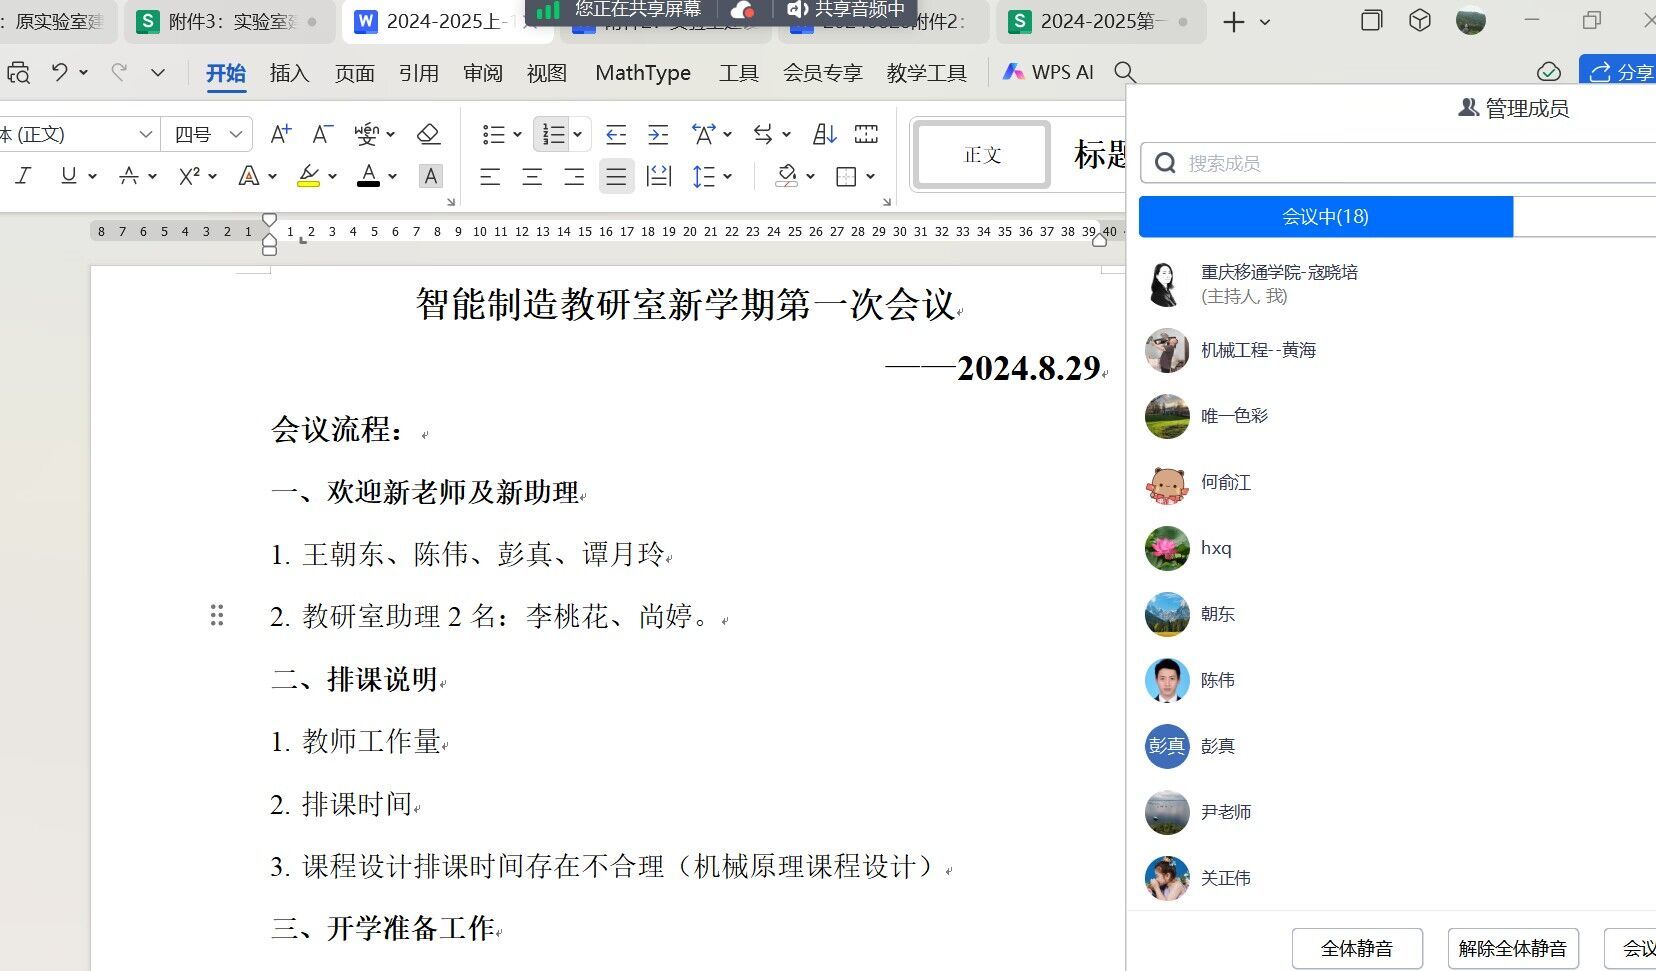The image size is (1656, 971).
Task: Click the decrease indent icon
Action: coord(616,134)
